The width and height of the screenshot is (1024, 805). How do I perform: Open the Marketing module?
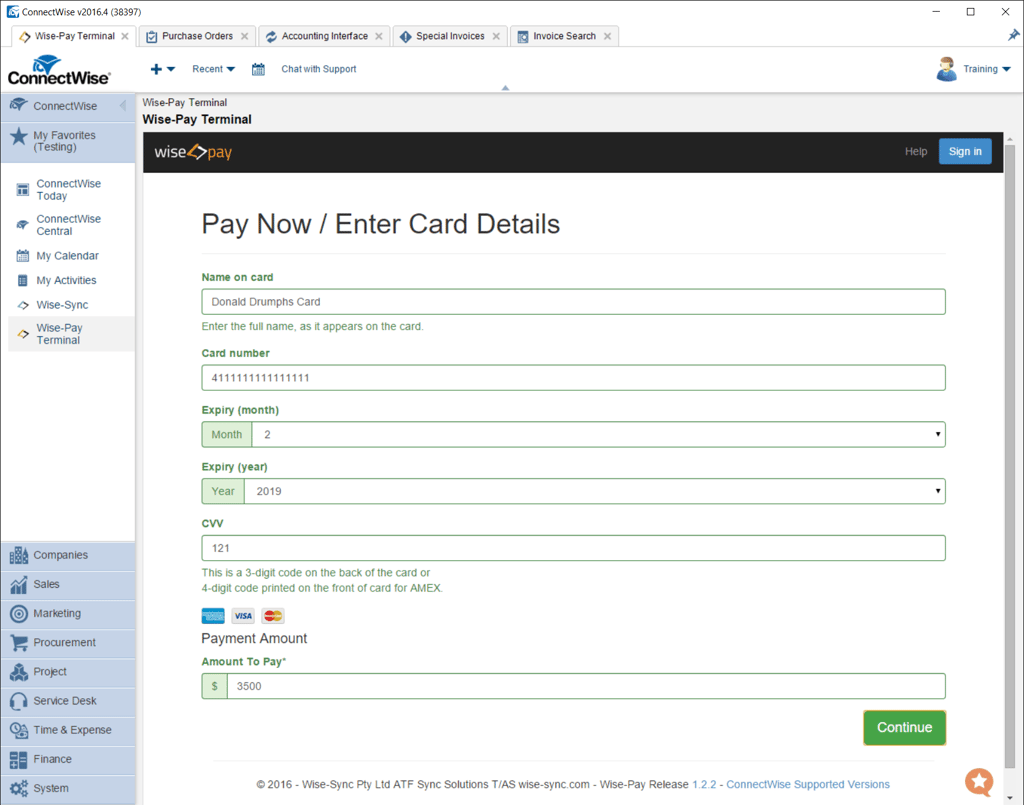point(68,614)
